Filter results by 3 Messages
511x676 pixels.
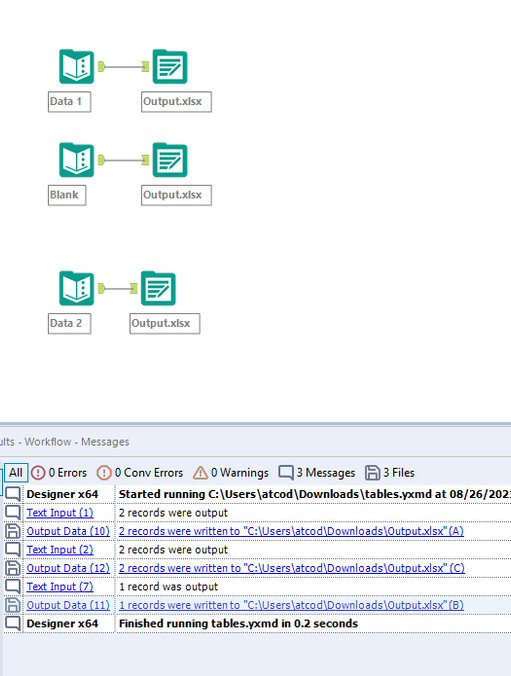pos(317,473)
